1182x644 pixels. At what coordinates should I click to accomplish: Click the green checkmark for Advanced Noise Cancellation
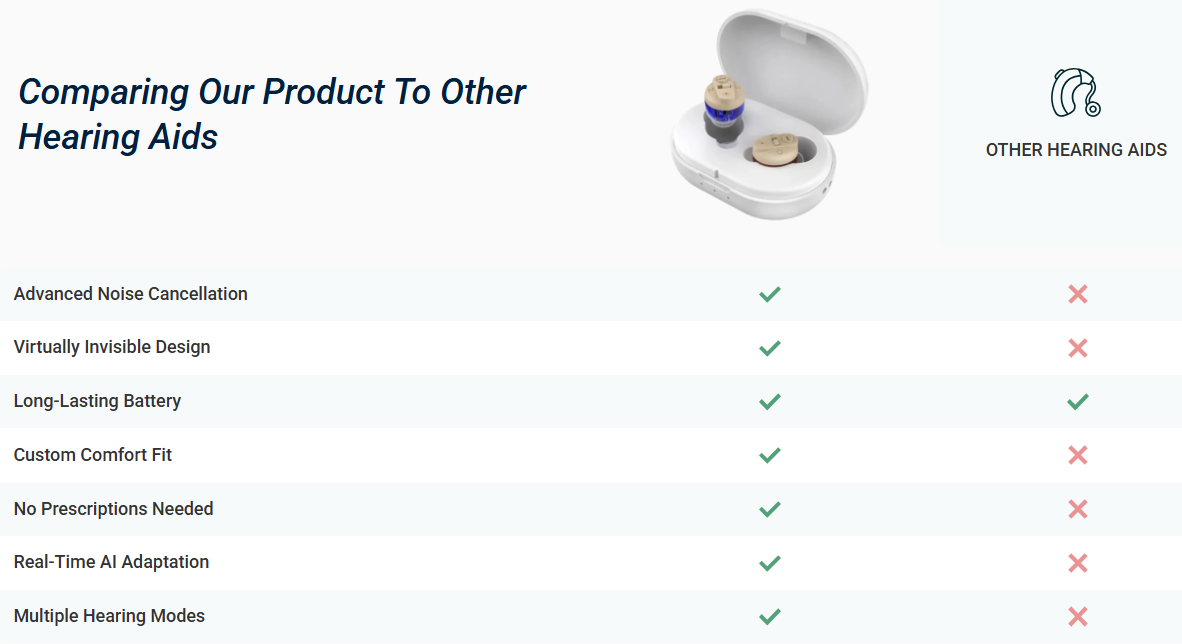click(769, 294)
